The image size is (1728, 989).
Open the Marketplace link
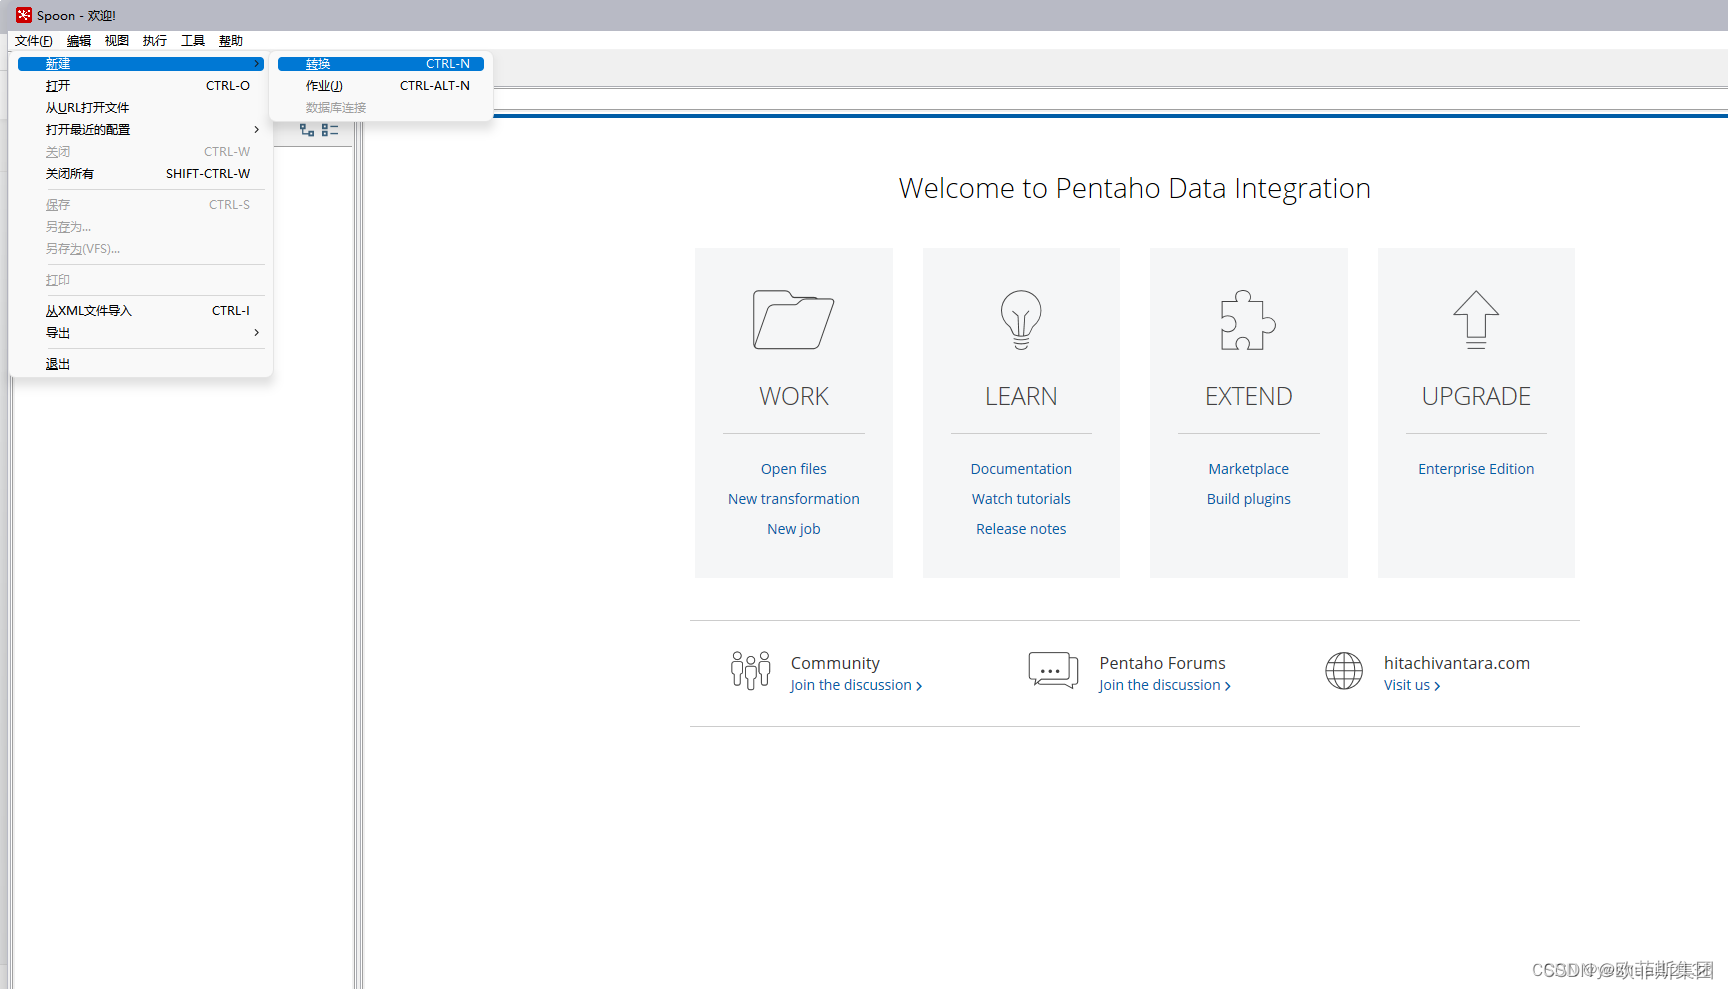click(1248, 469)
